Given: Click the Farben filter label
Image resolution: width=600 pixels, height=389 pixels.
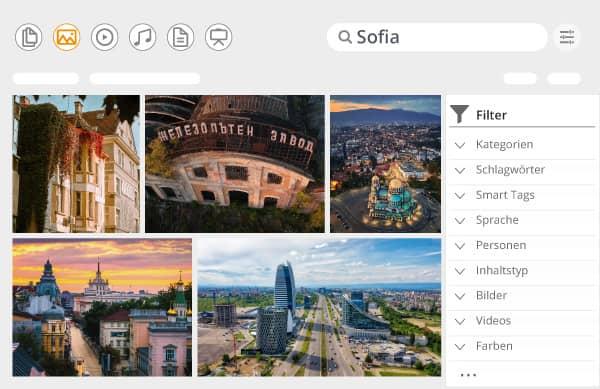Looking at the screenshot, I should [494, 346].
